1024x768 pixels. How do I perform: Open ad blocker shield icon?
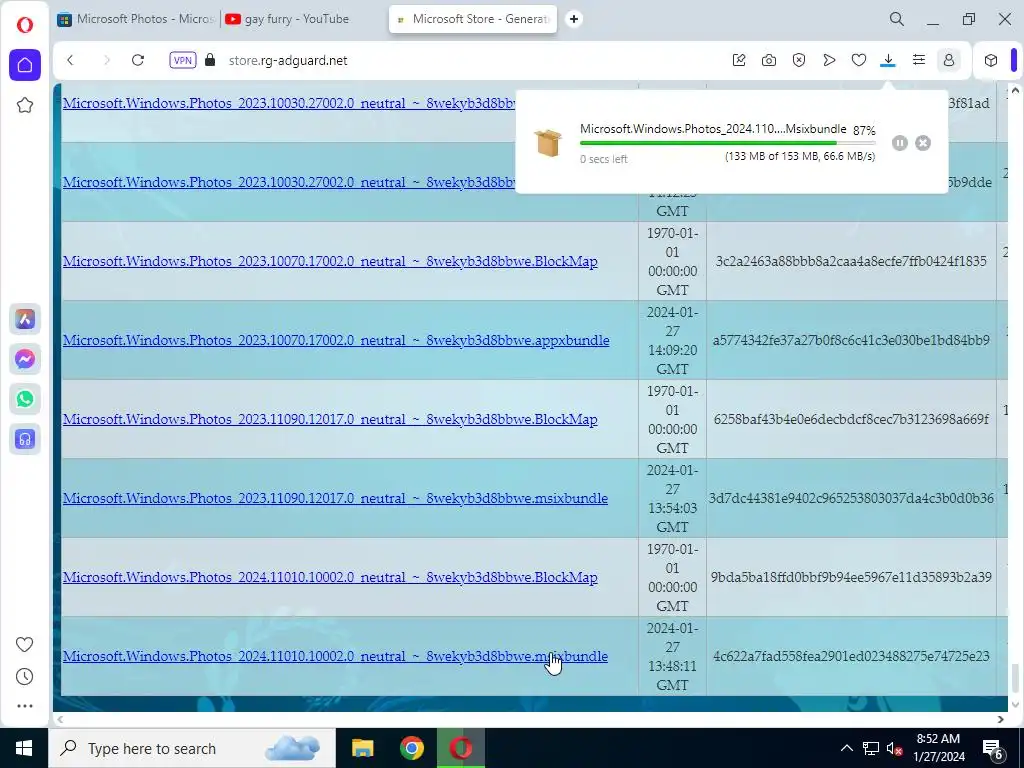coord(799,60)
